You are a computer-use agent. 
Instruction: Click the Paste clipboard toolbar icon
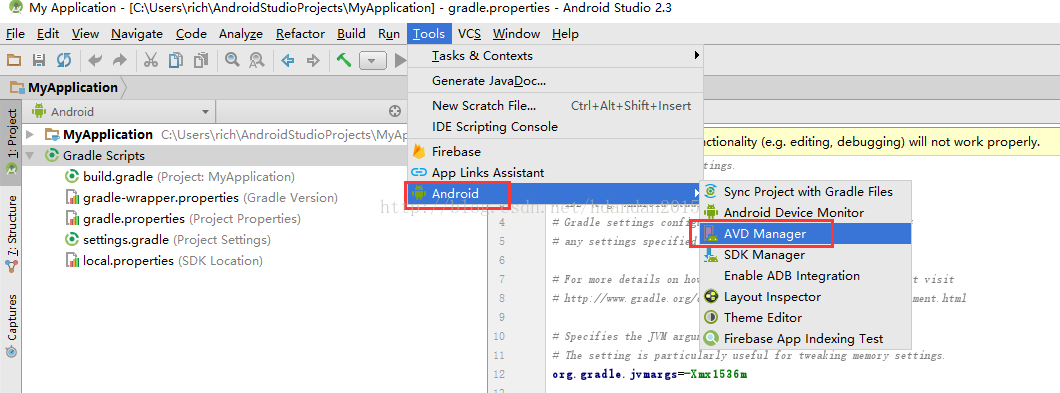[x=201, y=61]
